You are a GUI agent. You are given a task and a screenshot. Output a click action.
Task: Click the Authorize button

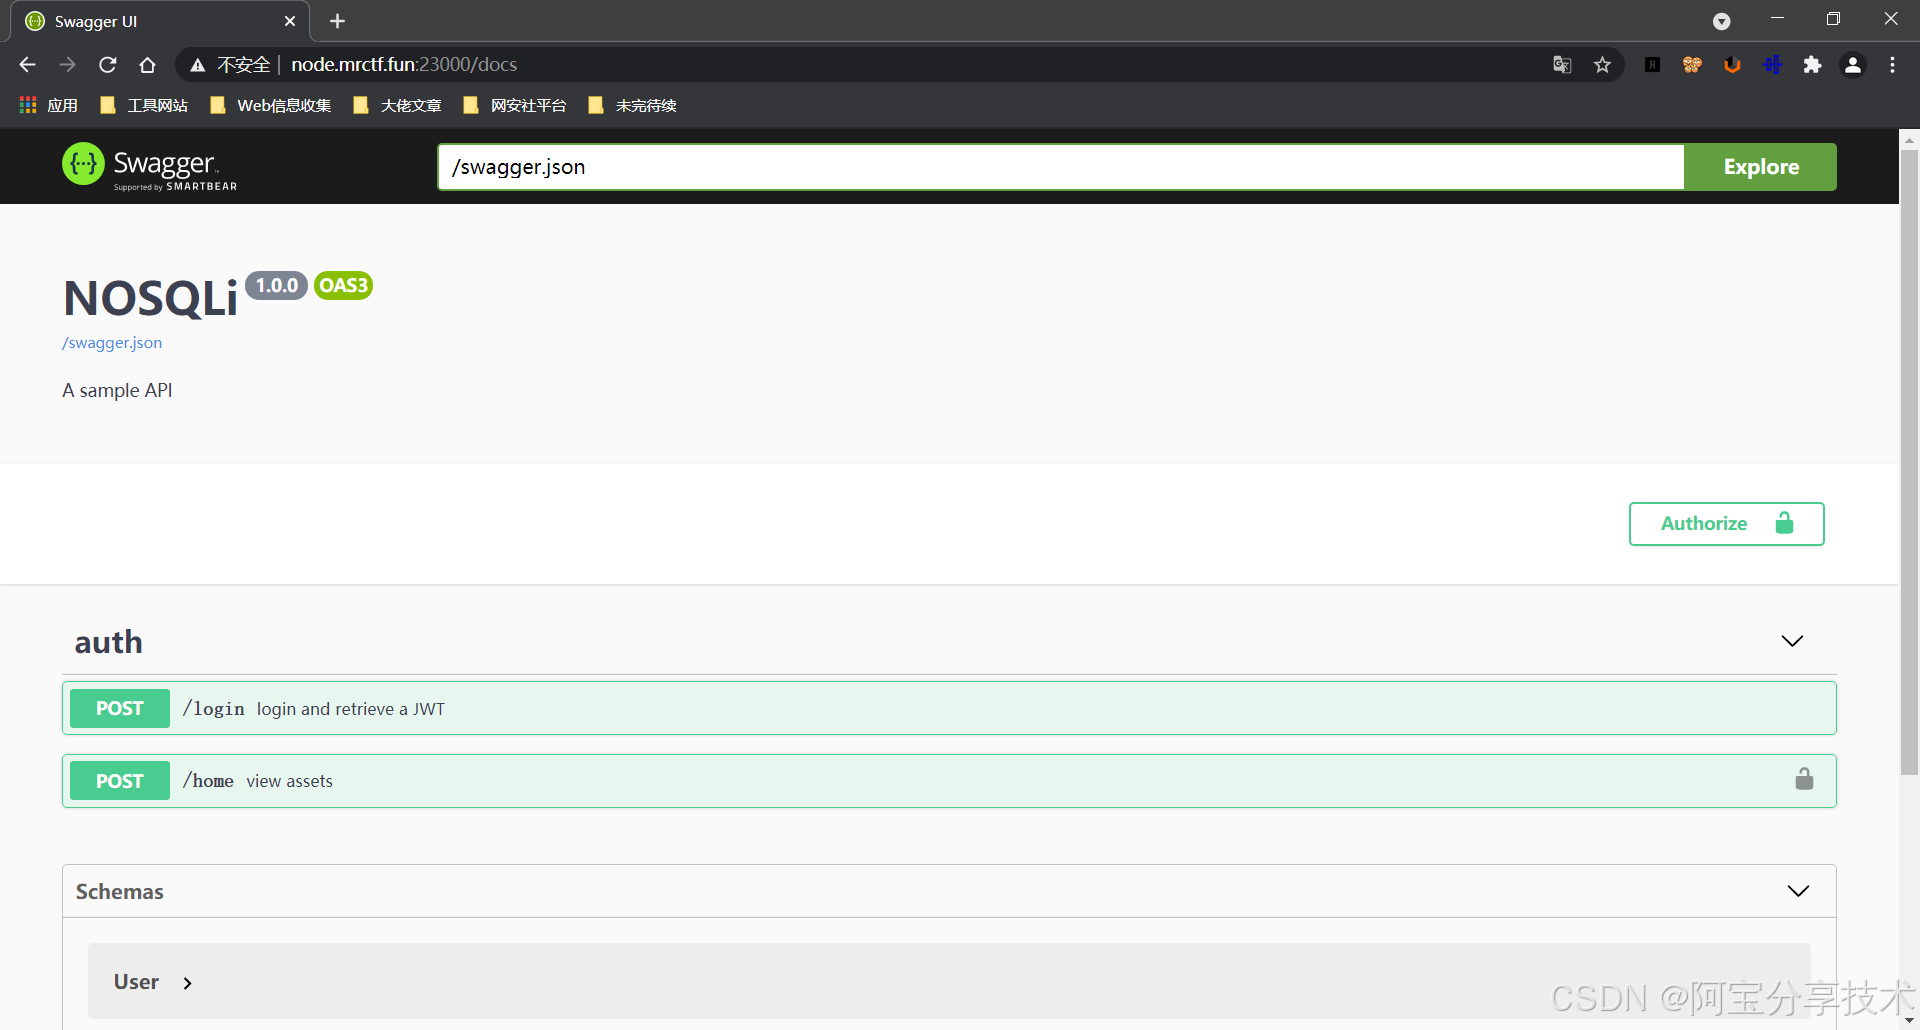pos(1727,524)
